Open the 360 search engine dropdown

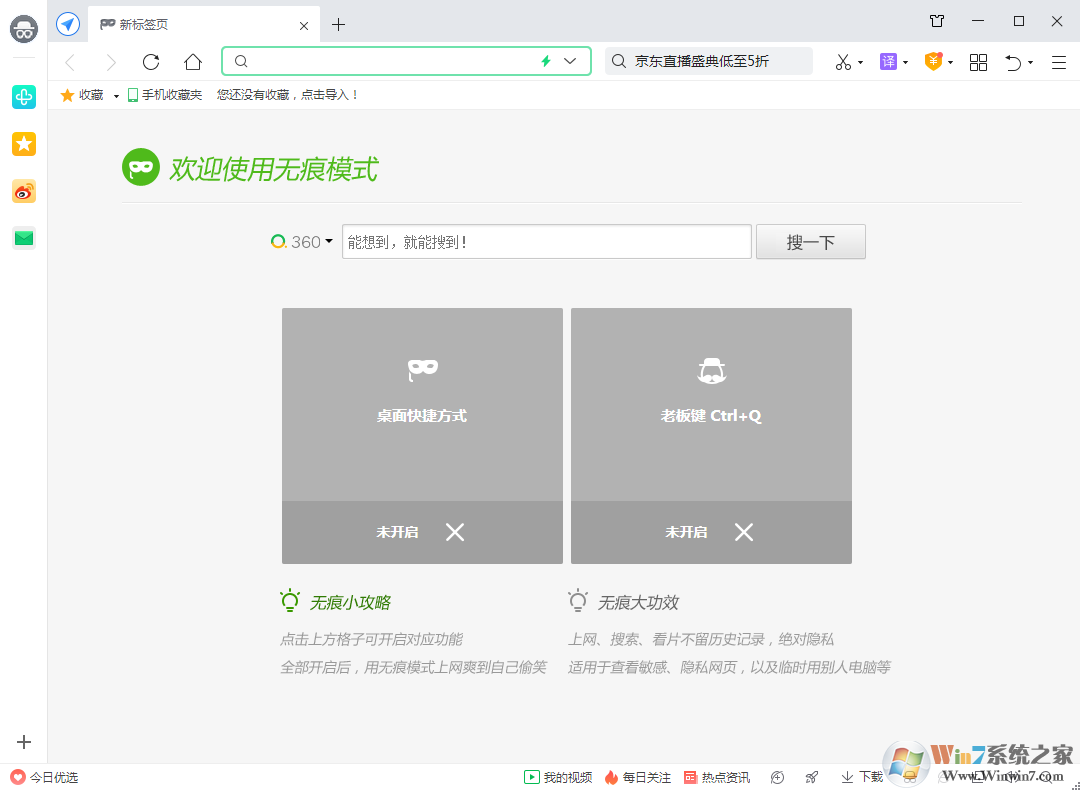click(302, 241)
